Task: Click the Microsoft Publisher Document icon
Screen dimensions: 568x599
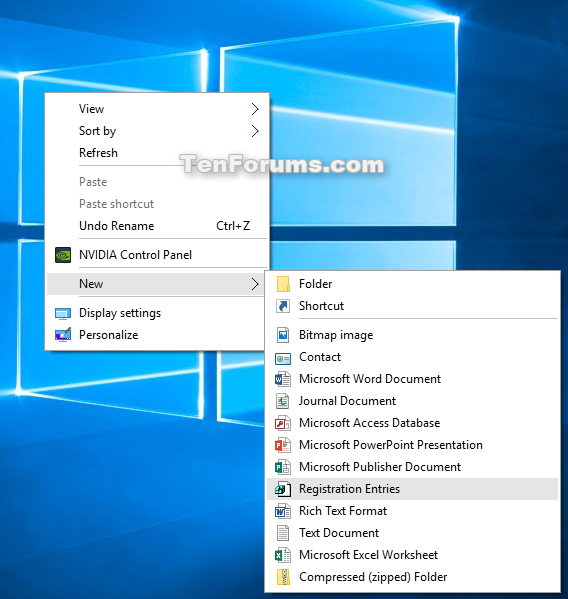Action: click(283, 467)
